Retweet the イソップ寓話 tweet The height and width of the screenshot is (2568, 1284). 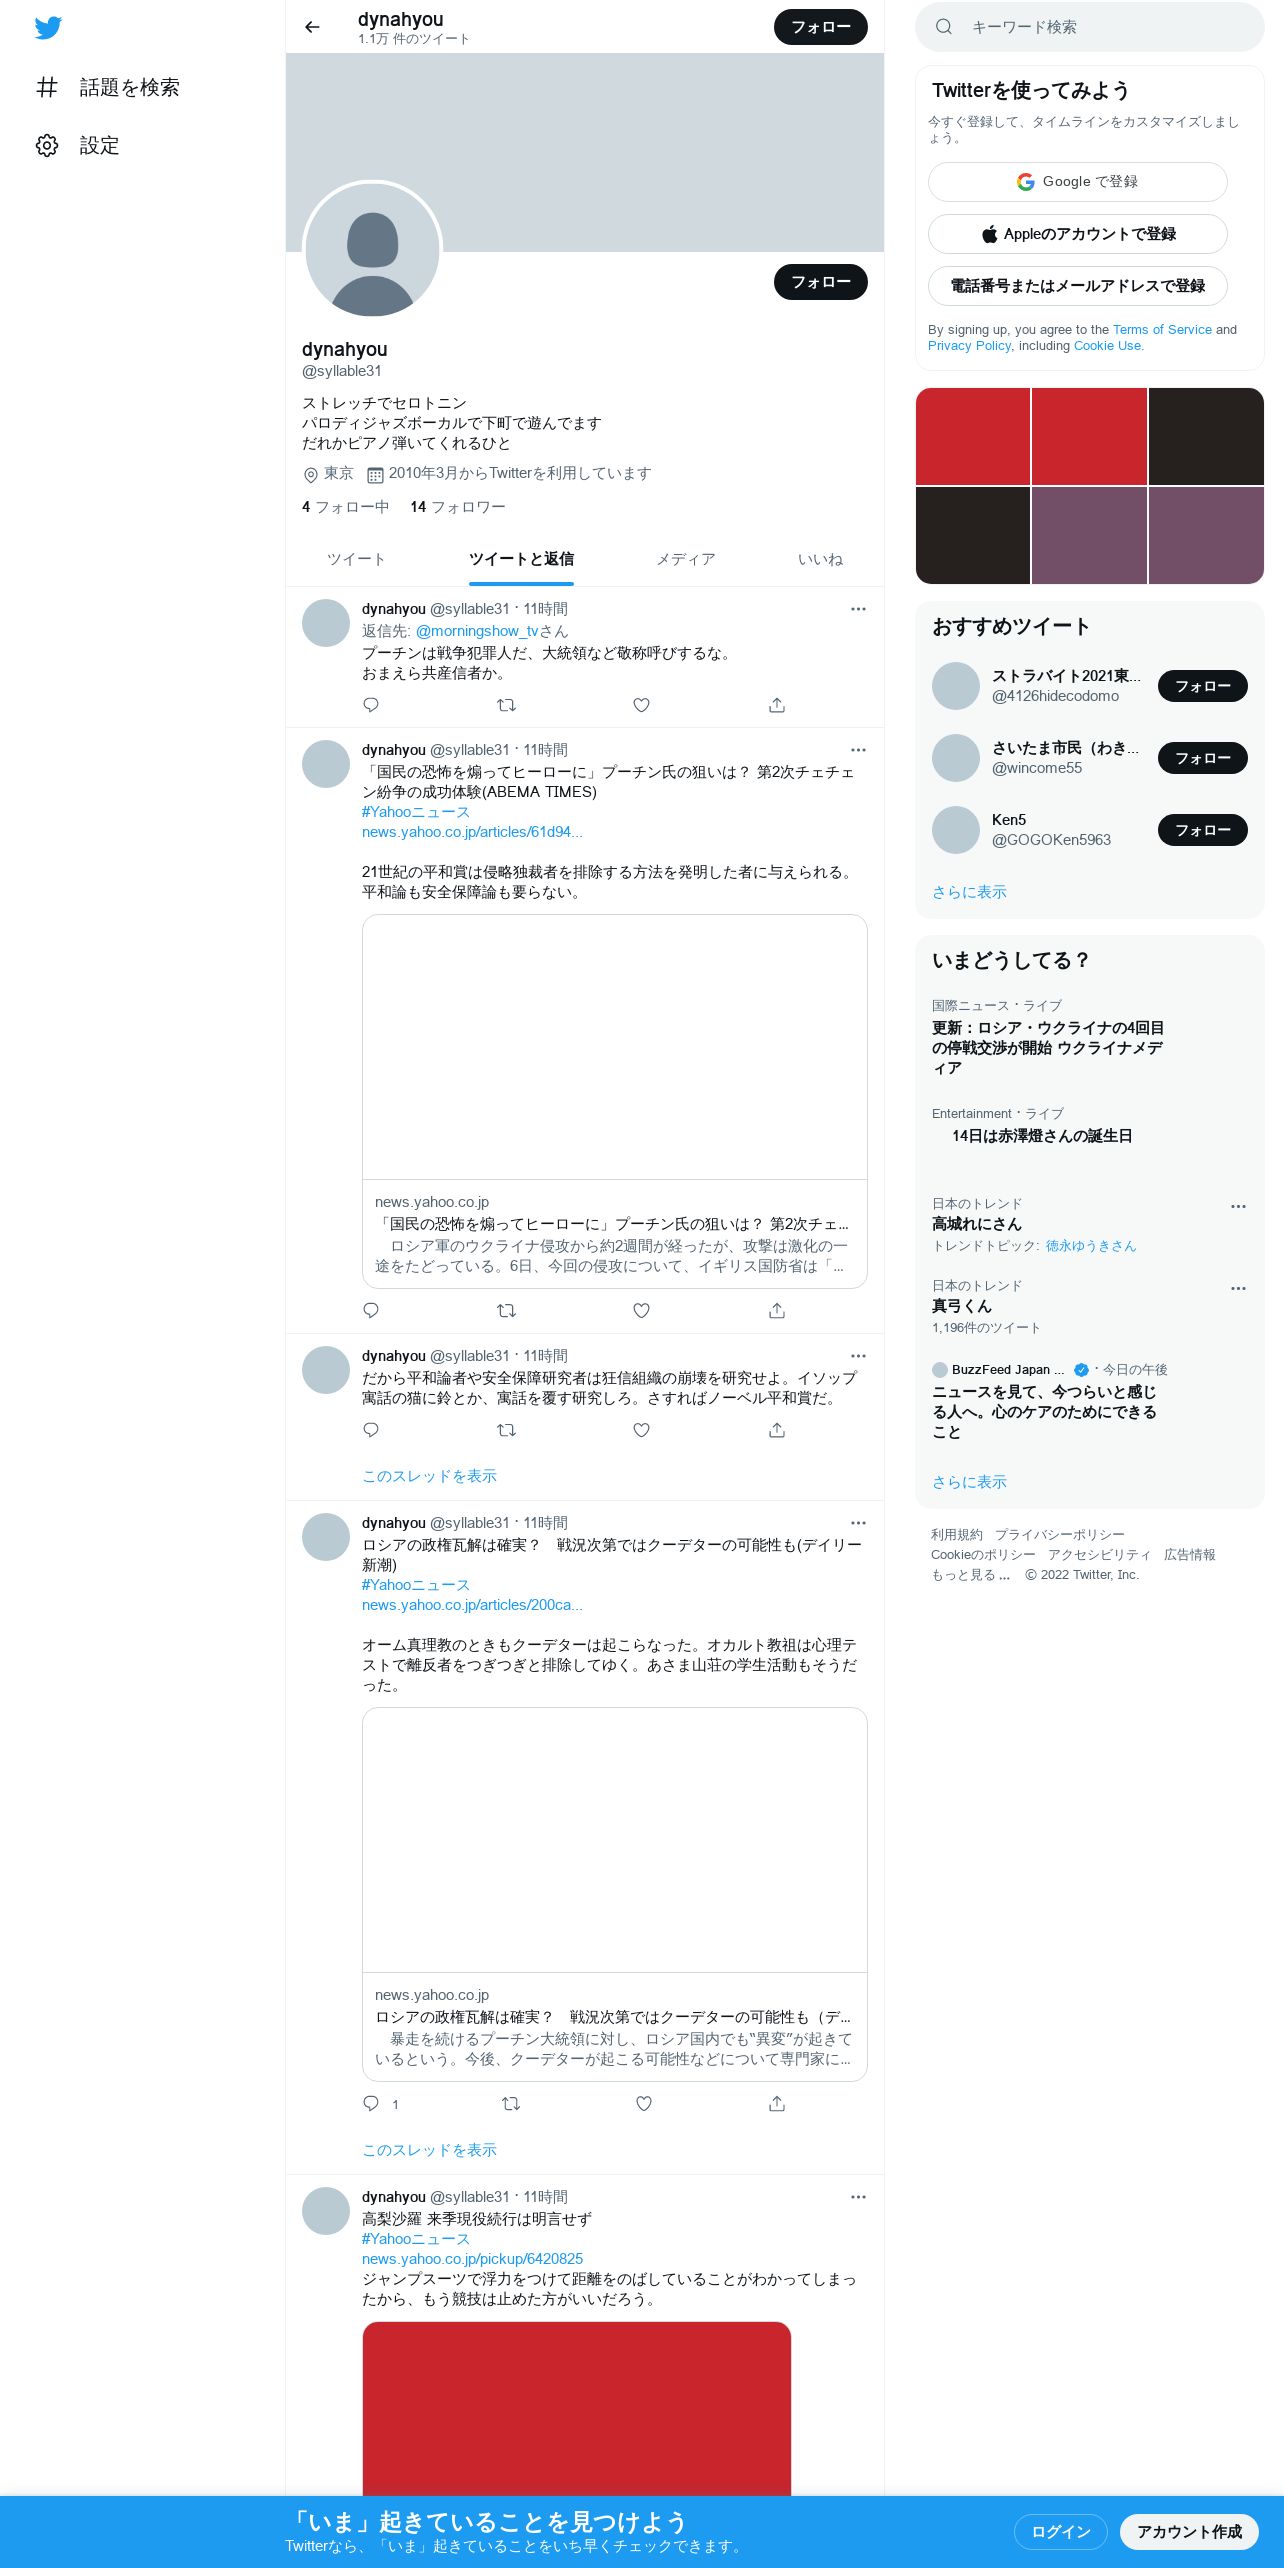[506, 1430]
